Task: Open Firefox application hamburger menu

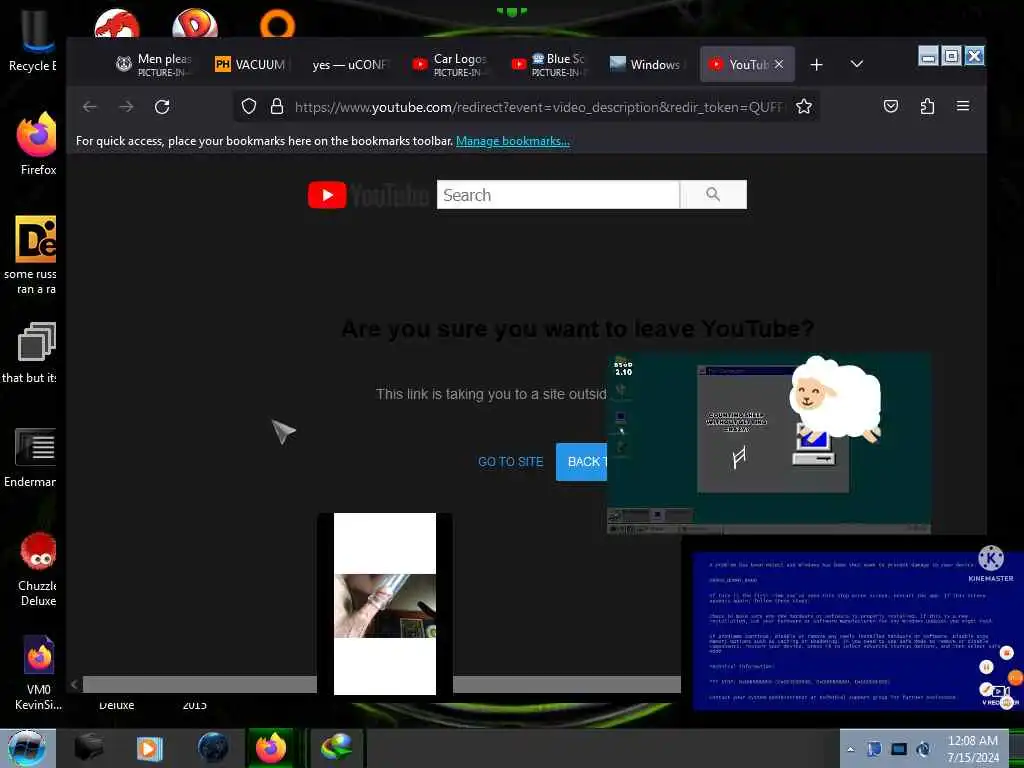Action: [x=963, y=106]
